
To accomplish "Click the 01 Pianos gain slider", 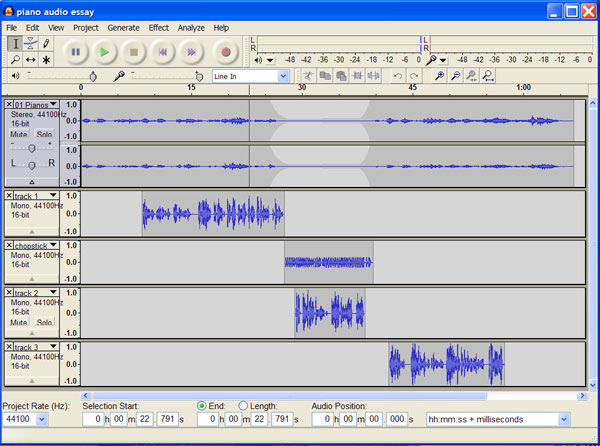I will coord(32,148).
